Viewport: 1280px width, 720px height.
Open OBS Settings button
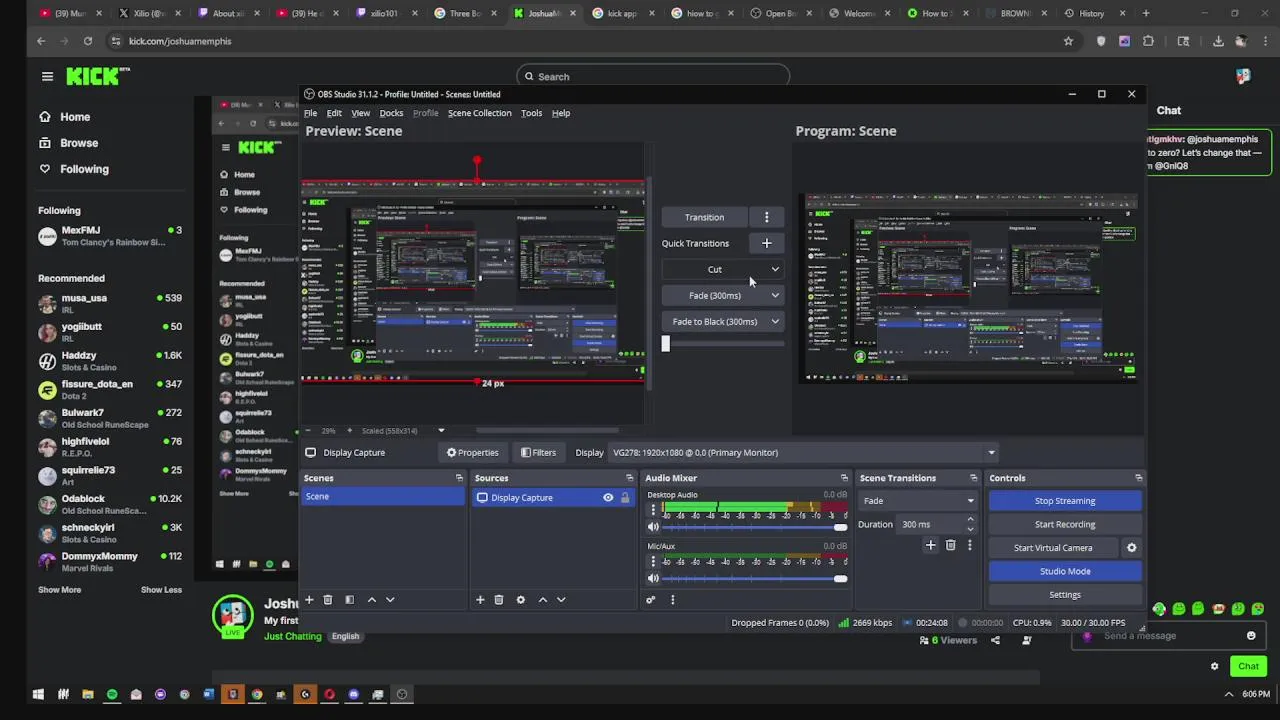[x=1065, y=595]
